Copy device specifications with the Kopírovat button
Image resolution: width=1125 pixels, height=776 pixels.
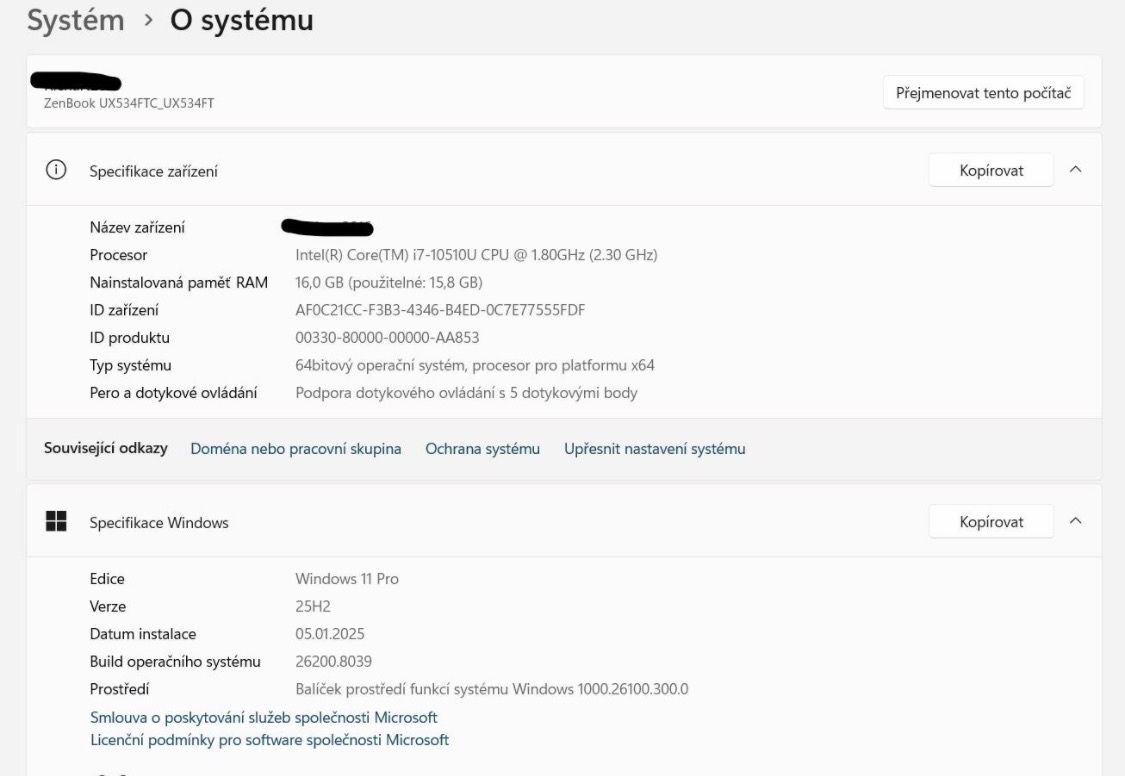990,169
